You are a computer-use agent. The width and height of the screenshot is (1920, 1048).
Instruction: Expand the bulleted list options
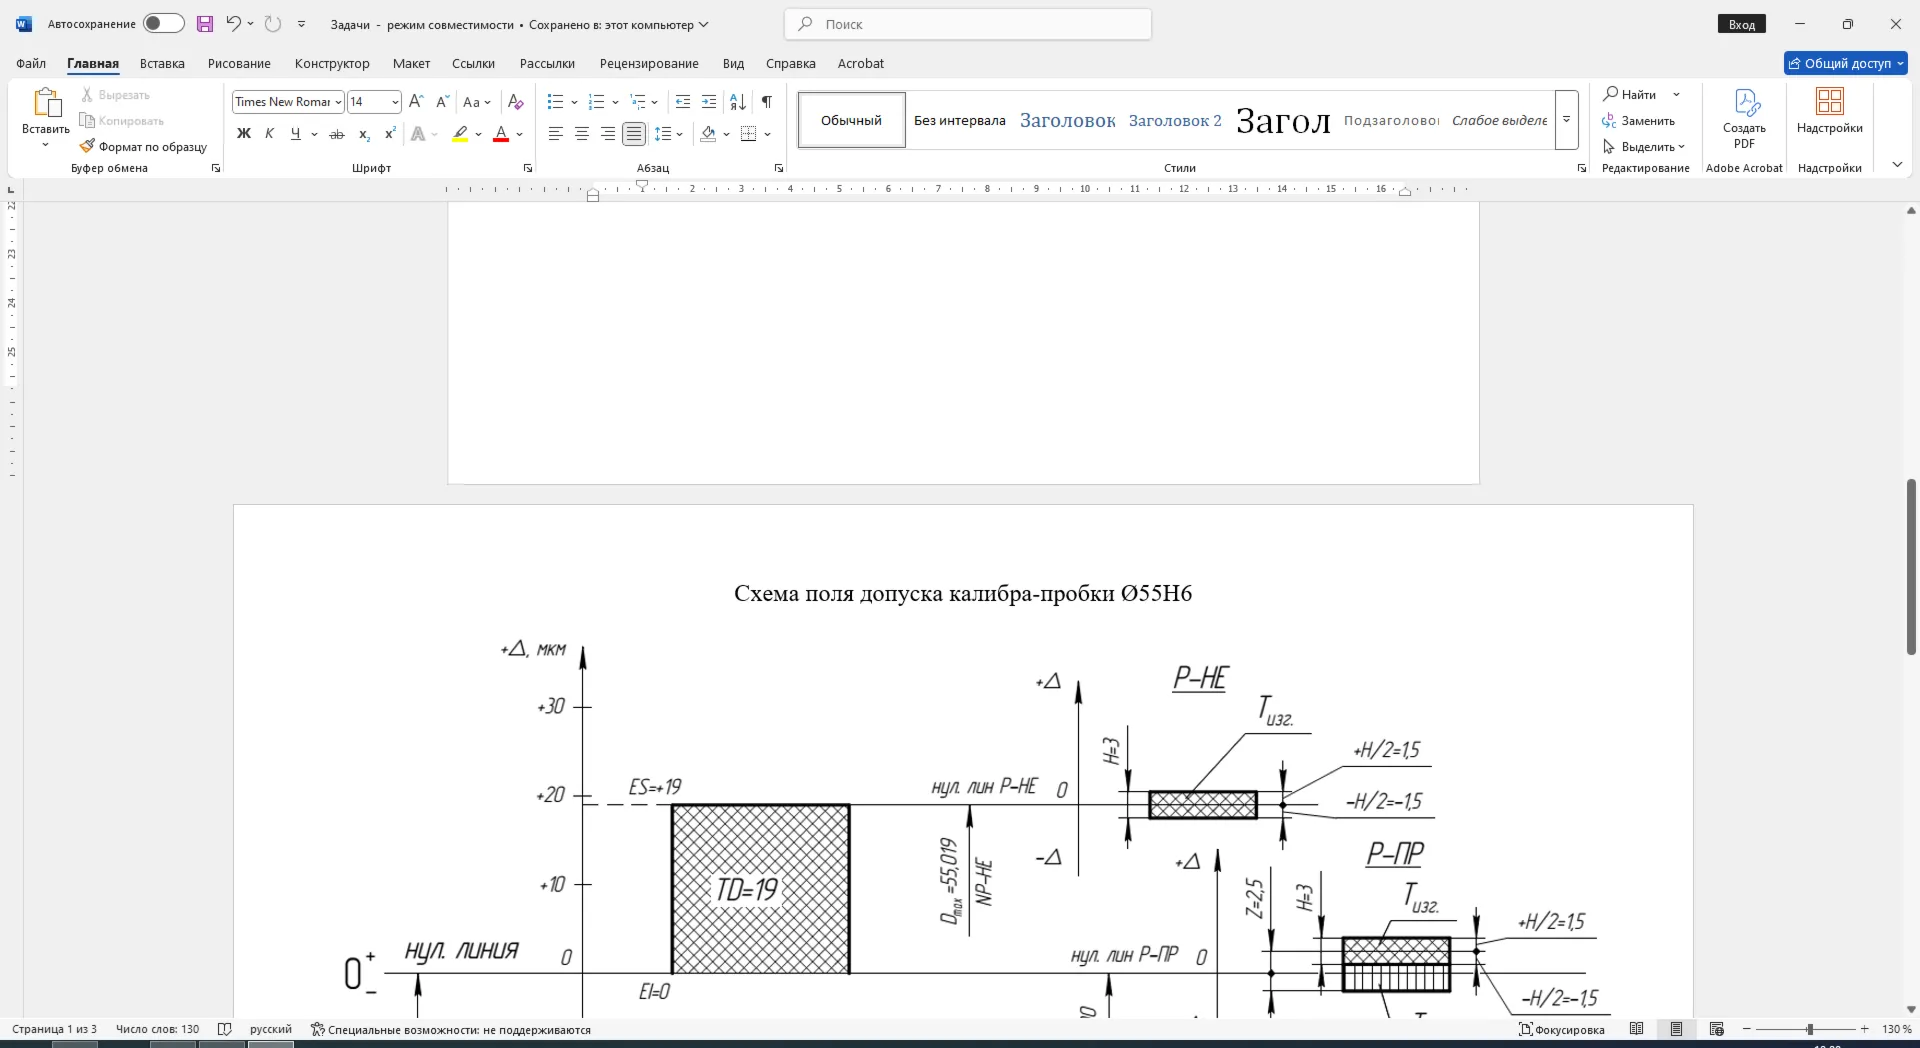(x=574, y=102)
